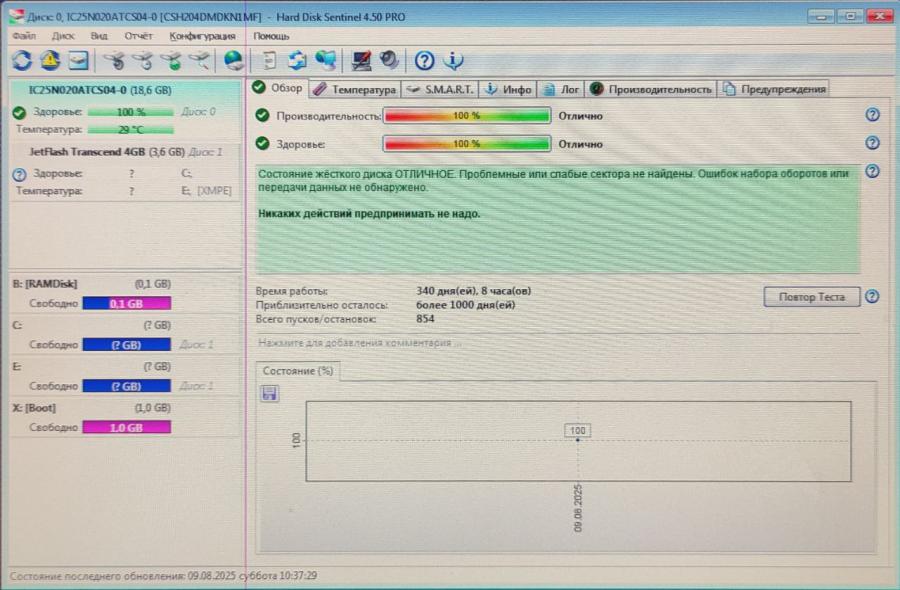Open the Отчёт menu
The image size is (900, 590).
tap(138, 36)
